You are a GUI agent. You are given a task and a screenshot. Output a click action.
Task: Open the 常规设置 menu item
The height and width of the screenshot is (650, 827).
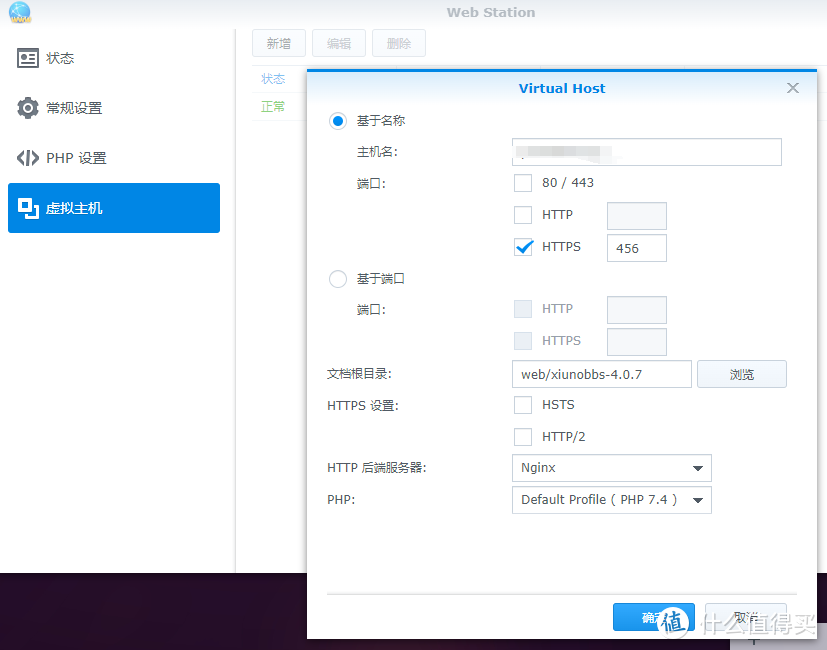tap(74, 108)
